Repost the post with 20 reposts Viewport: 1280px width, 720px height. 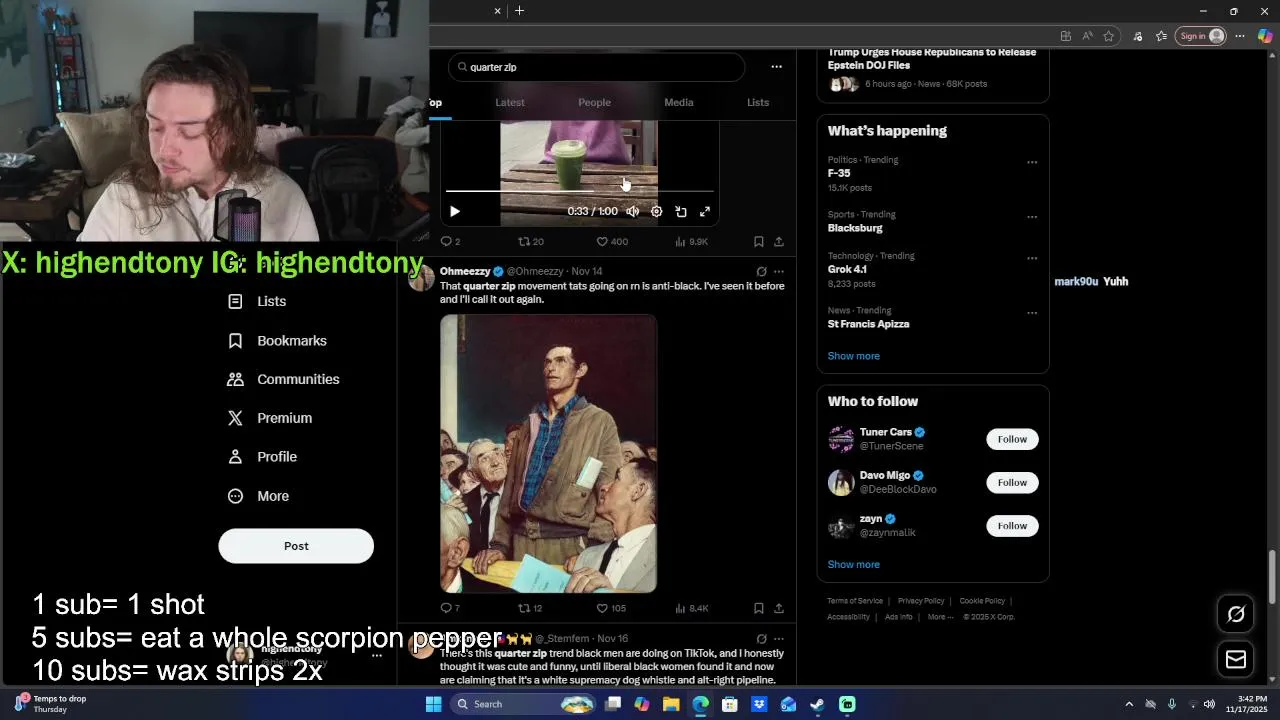click(530, 241)
